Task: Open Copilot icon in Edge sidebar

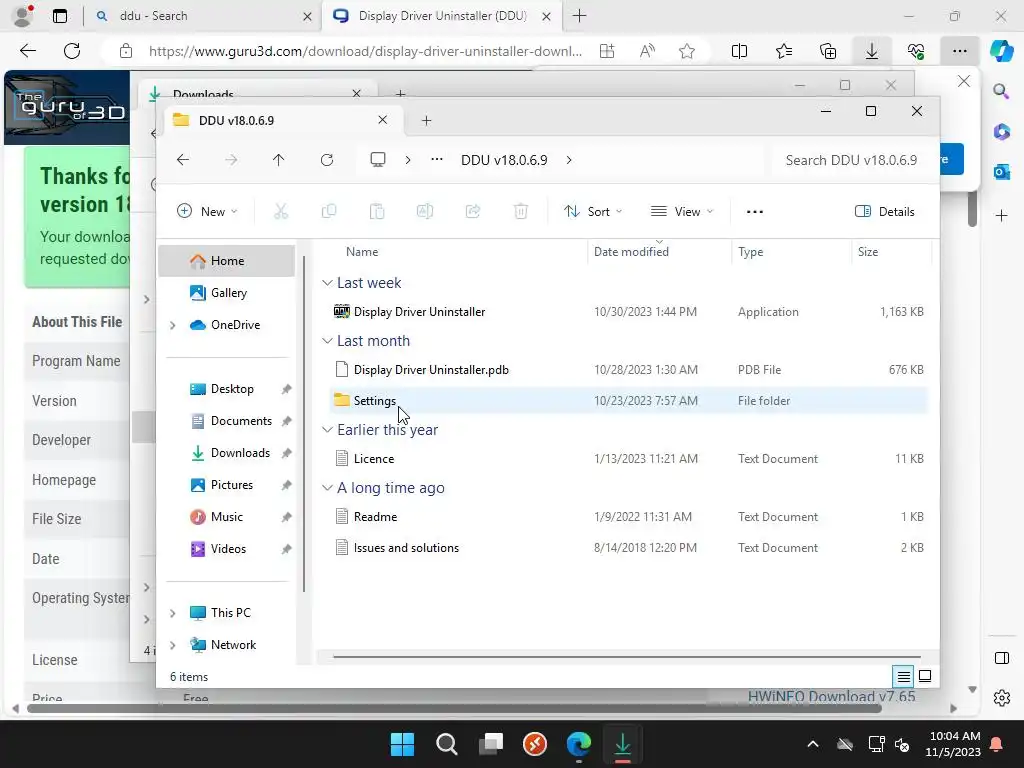Action: coord(1001,51)
